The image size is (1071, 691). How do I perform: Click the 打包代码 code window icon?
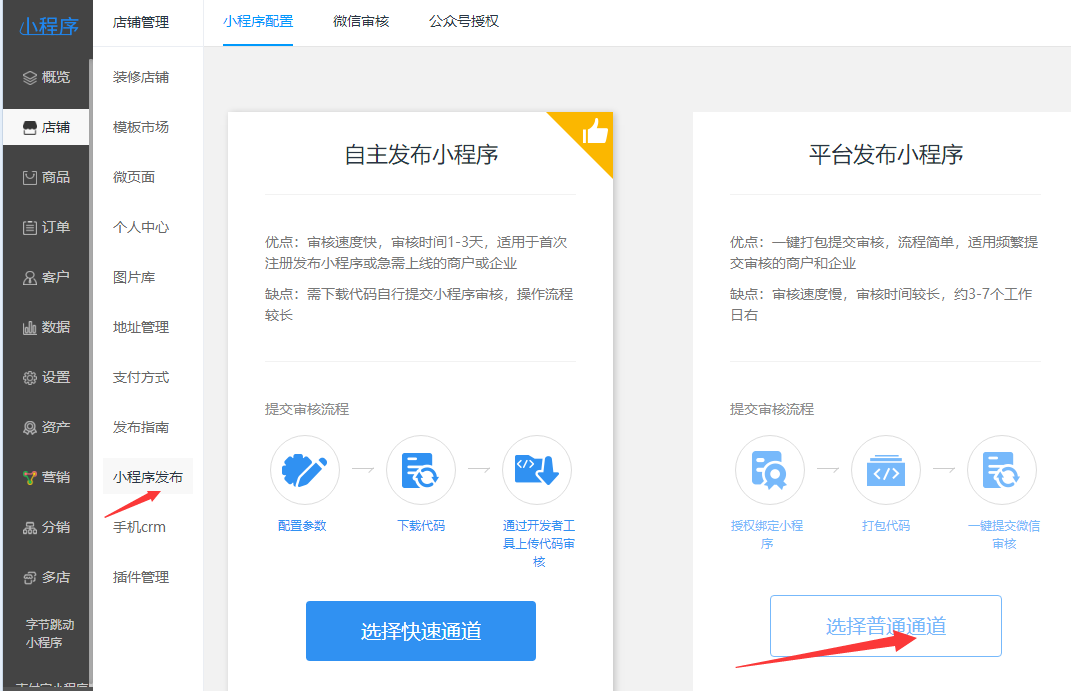tap(885, 470)
